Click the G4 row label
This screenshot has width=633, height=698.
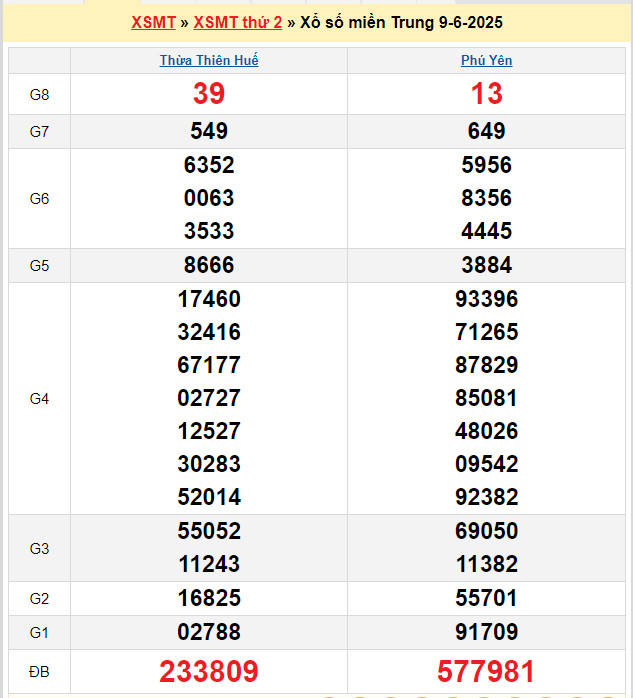click(39, 398)
